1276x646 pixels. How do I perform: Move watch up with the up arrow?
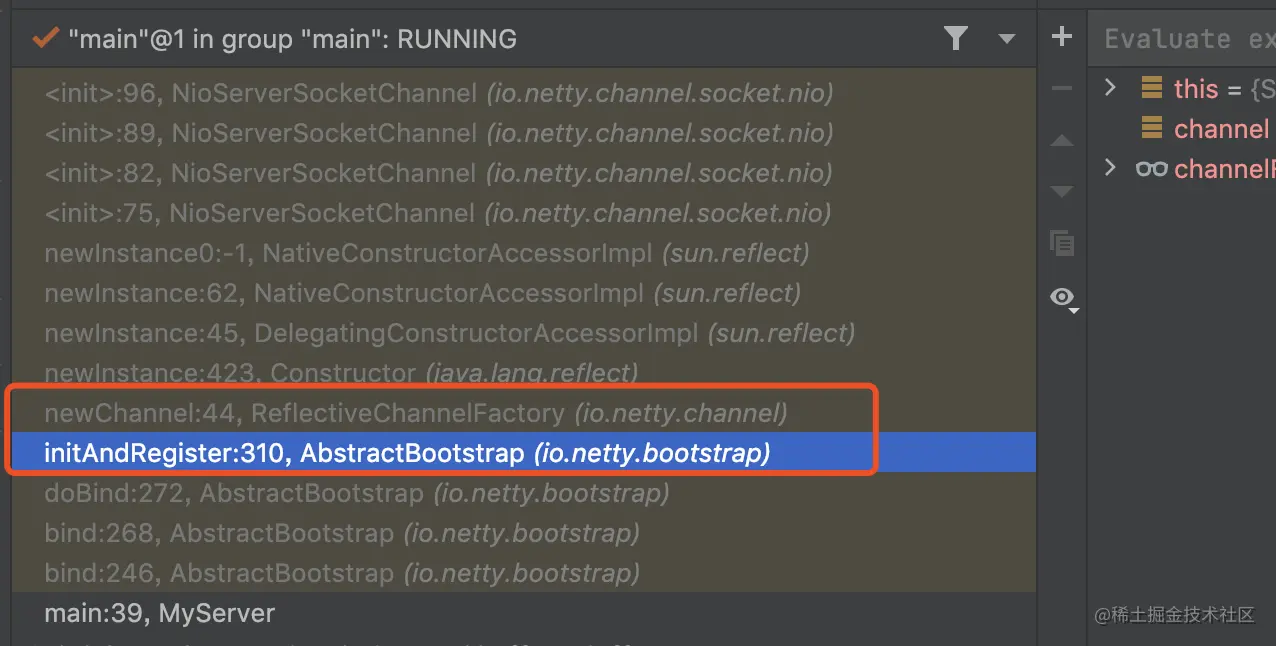click(x=1062, y=141)
